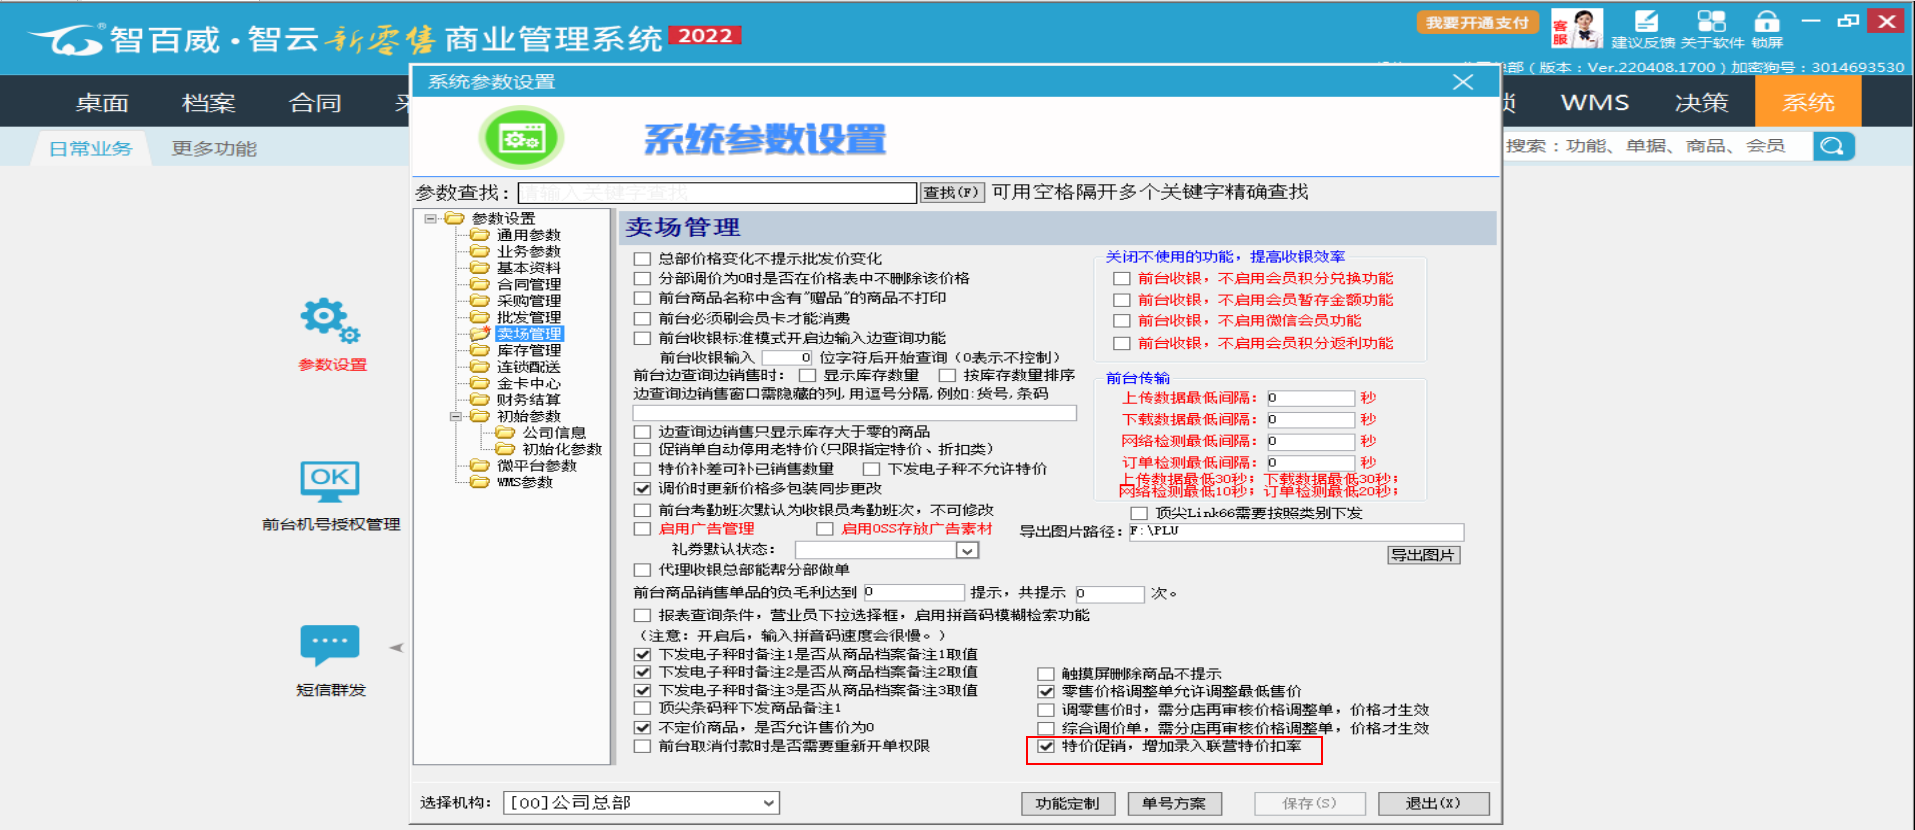Open the 选择机构 company dropdown

pyautogui.click(x=768, y=803)
